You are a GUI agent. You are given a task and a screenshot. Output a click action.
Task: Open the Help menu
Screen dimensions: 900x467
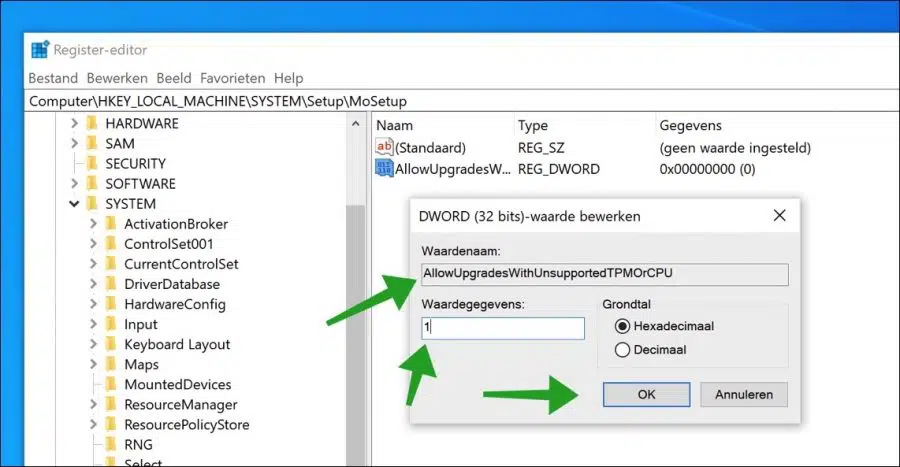tap(288, 78)
